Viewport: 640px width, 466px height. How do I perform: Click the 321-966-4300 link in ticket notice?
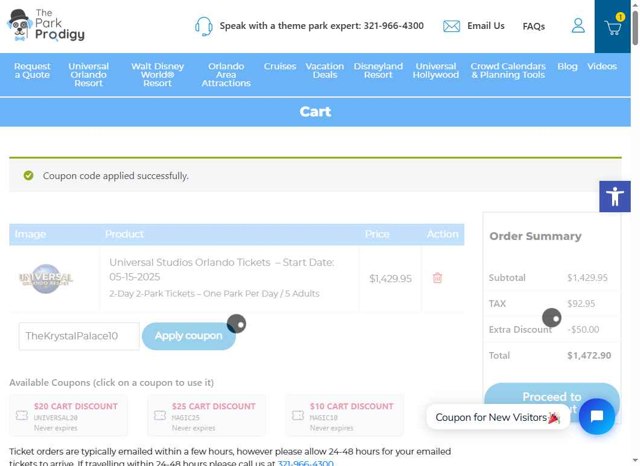[305, 463]
